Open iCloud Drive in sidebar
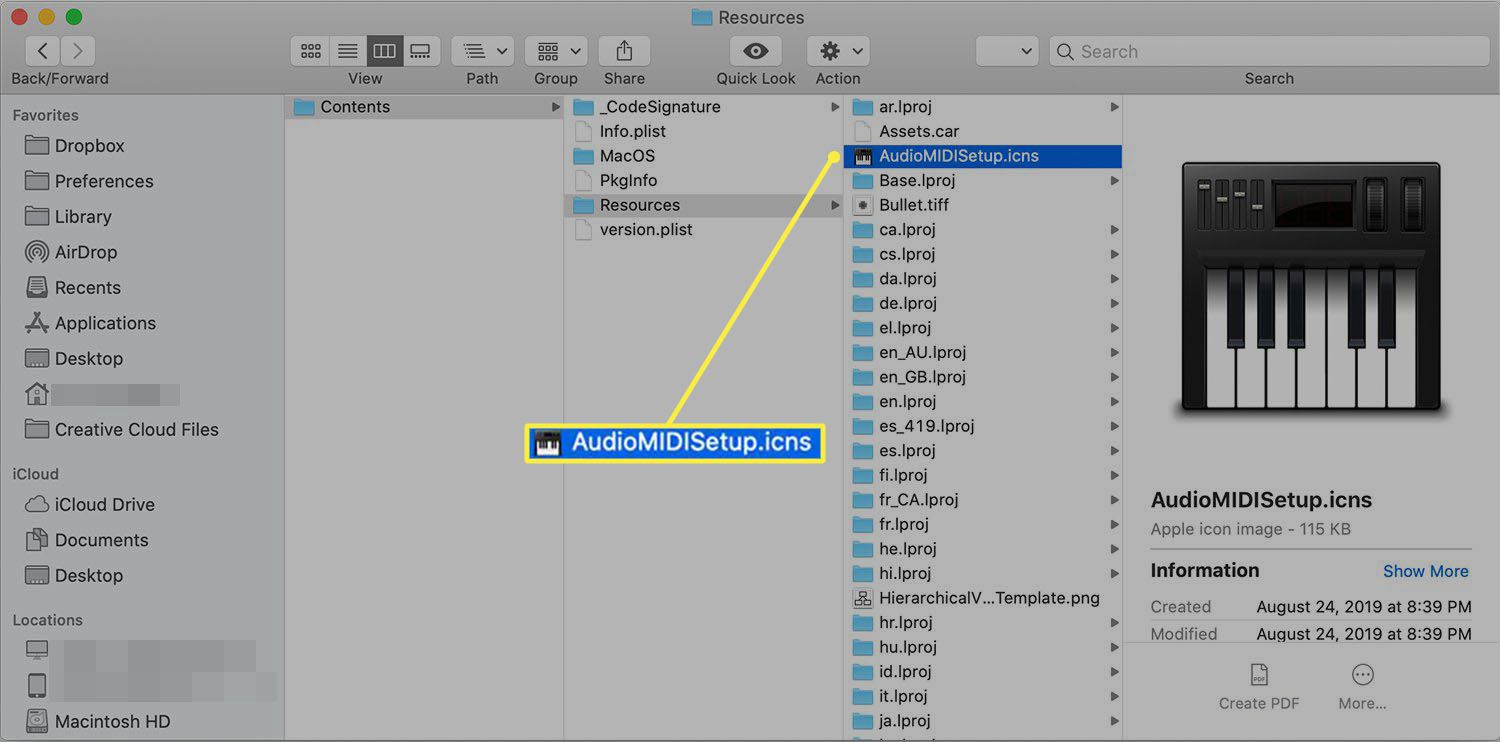This screenshot has height=742, width=1500. [90, 505]
